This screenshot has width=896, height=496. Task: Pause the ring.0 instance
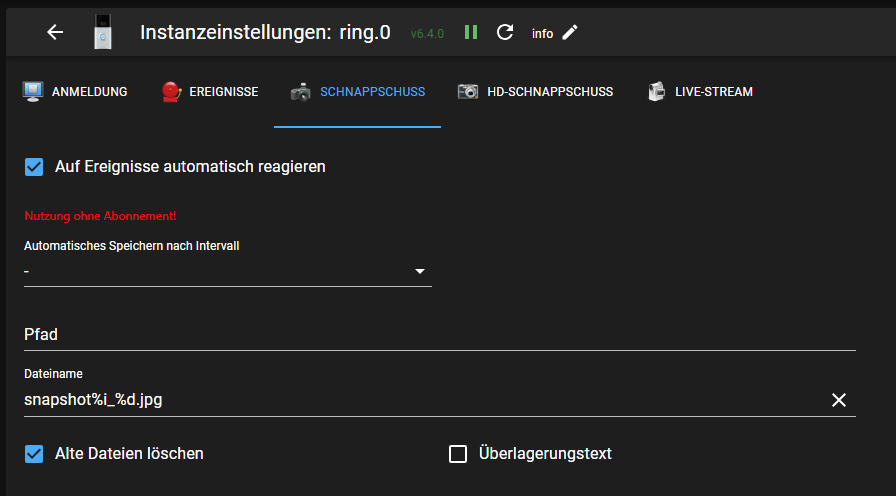[x=471, y=32]
